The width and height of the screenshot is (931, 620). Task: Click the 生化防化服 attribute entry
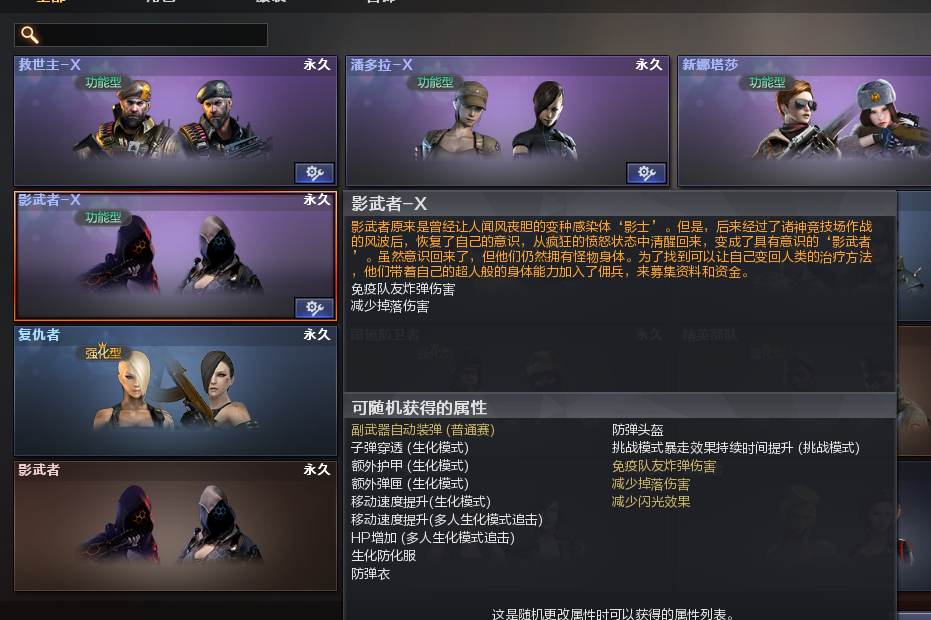[x=384, y=556]
